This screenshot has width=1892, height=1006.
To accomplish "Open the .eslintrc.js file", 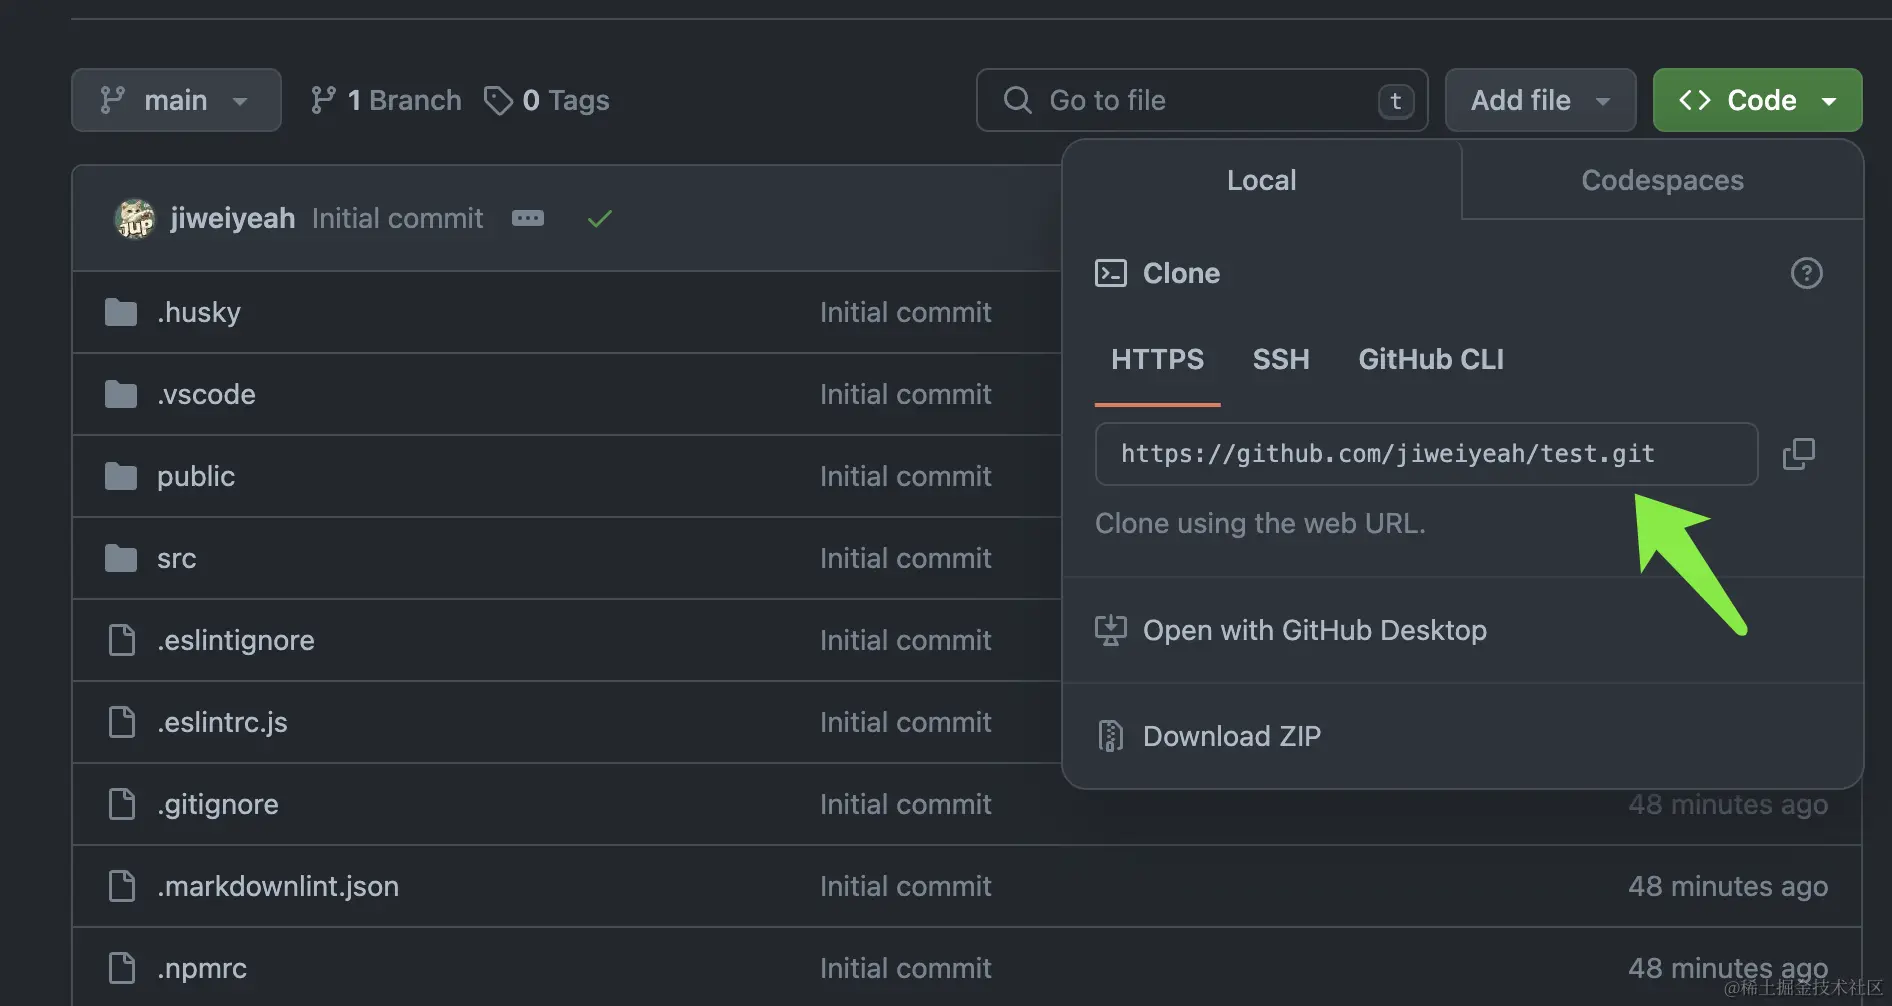I will pyautogui.click(x=222, y=722).
